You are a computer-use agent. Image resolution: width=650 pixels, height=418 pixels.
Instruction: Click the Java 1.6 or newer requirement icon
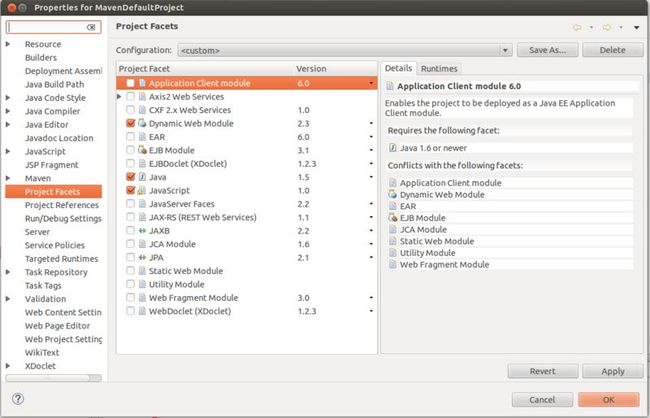coord(392,148)
